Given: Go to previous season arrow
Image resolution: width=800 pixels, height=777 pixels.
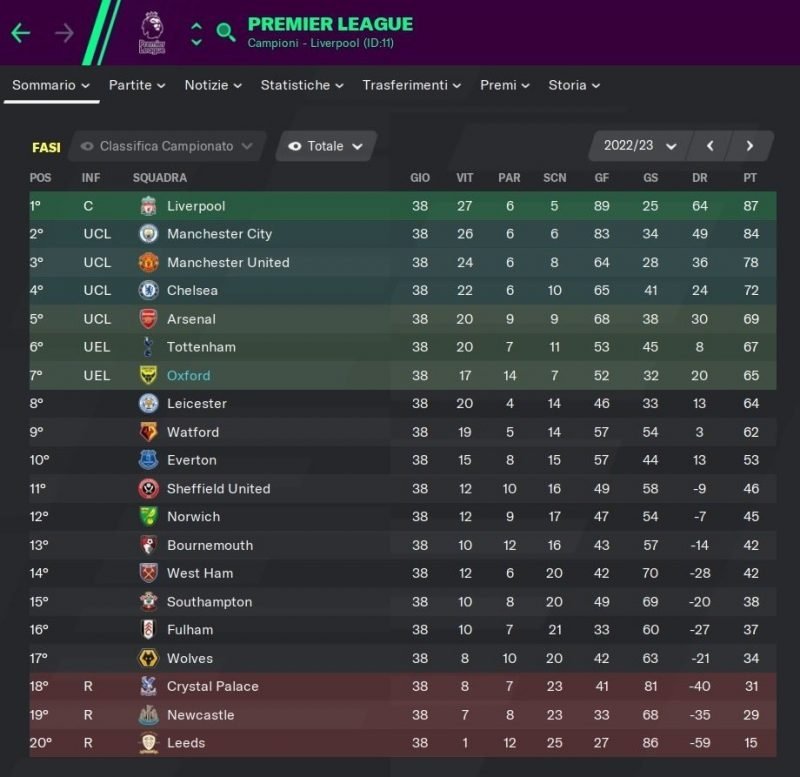Looking at the screenshot, I should [710, 146].
